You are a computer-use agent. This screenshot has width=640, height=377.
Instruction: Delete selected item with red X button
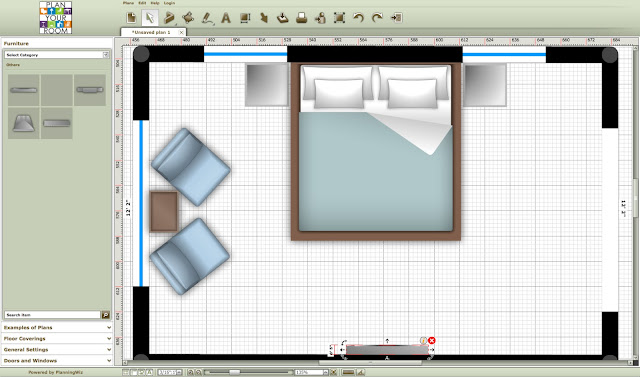[x=432, y=340]
